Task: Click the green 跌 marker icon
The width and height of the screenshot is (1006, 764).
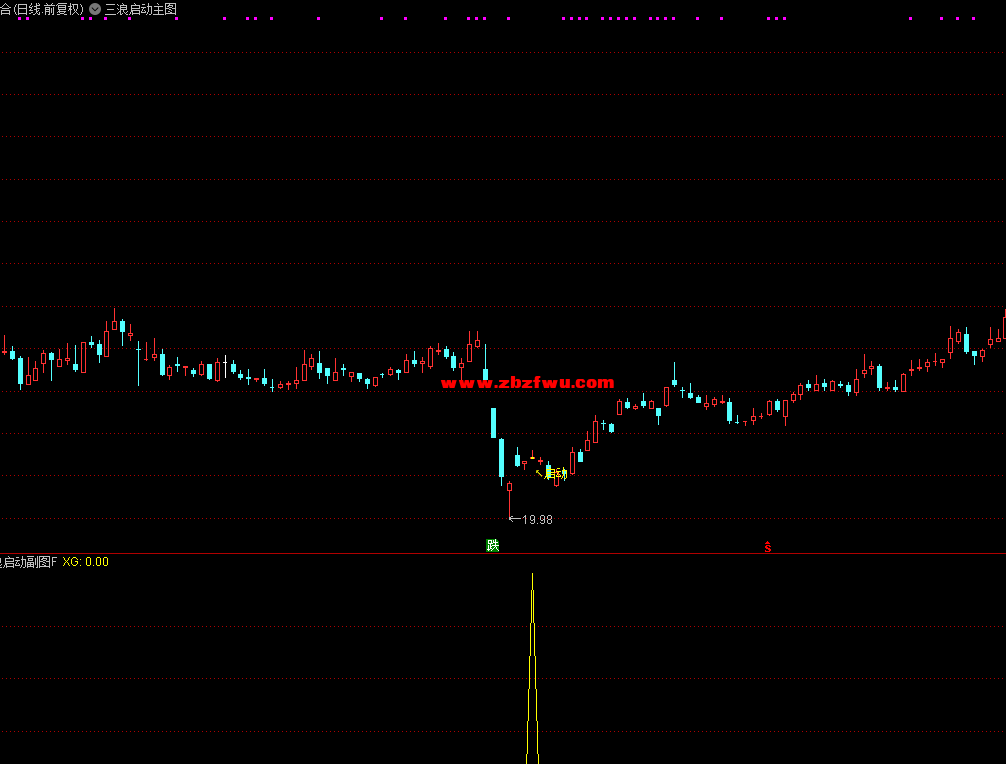Action: point(492,545)
